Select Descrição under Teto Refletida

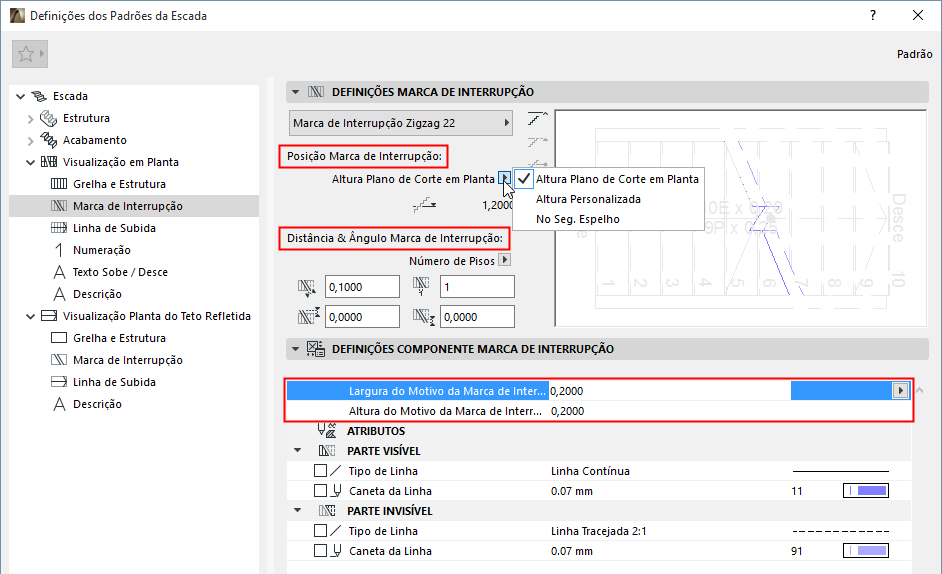point(97,404)
